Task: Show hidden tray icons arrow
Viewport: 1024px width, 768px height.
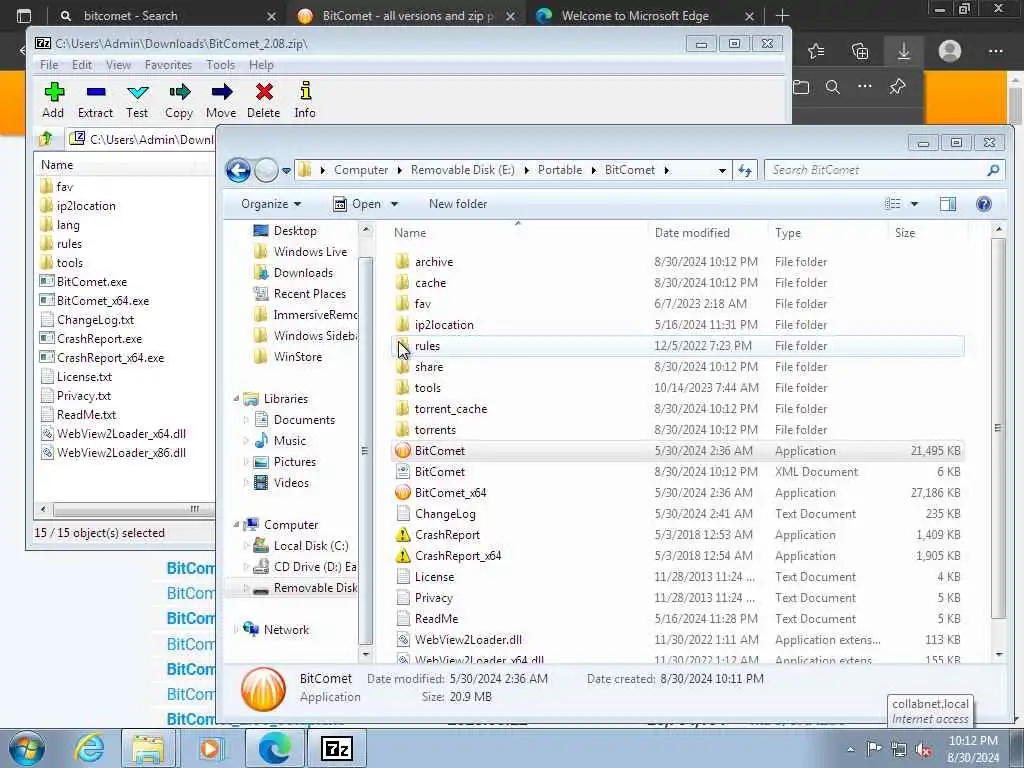Action: point(850,750)
